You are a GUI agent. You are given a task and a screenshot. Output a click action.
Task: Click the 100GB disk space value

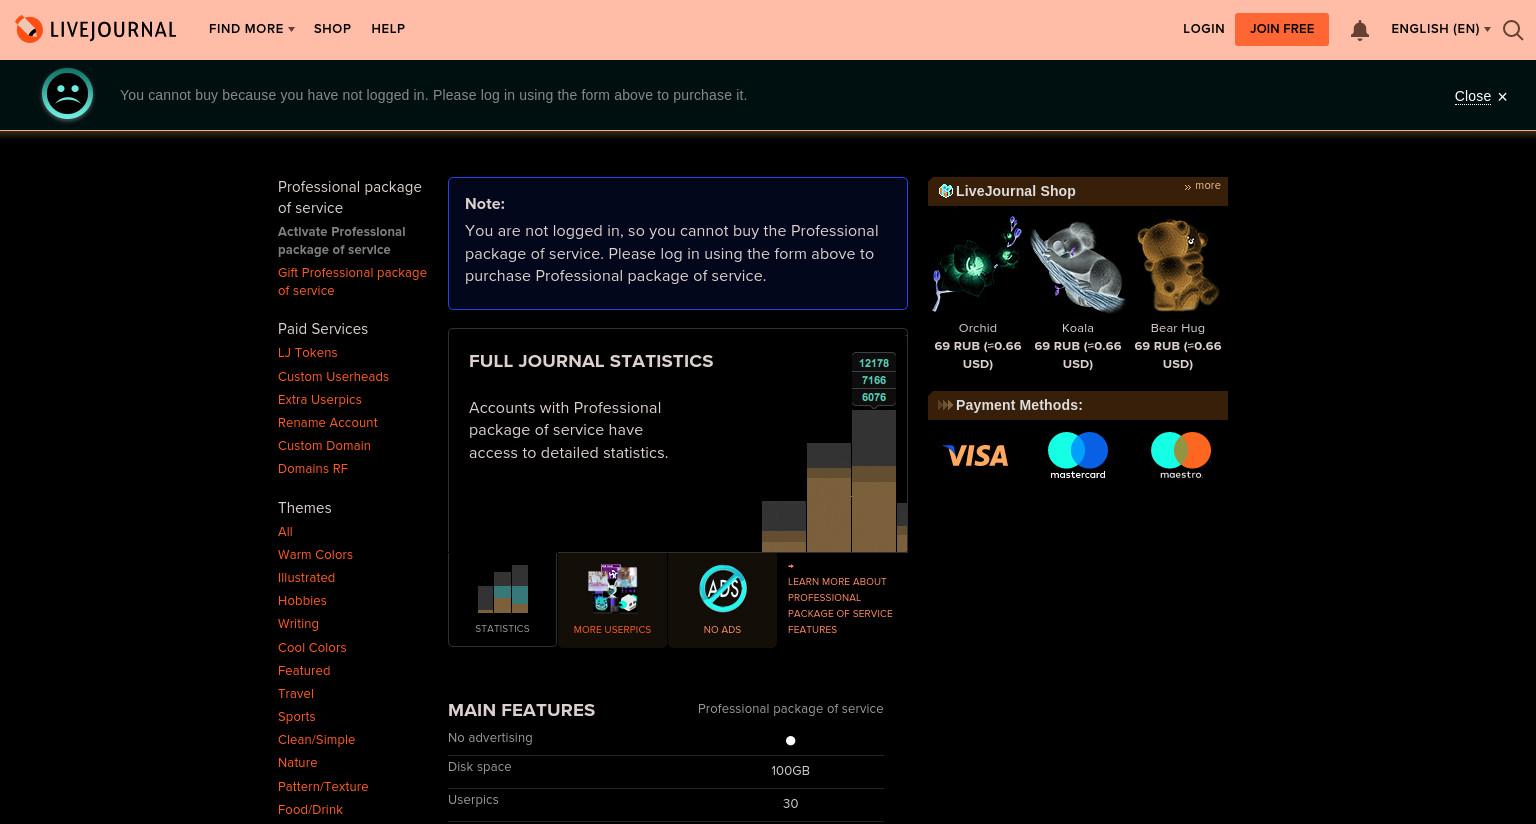790,771
